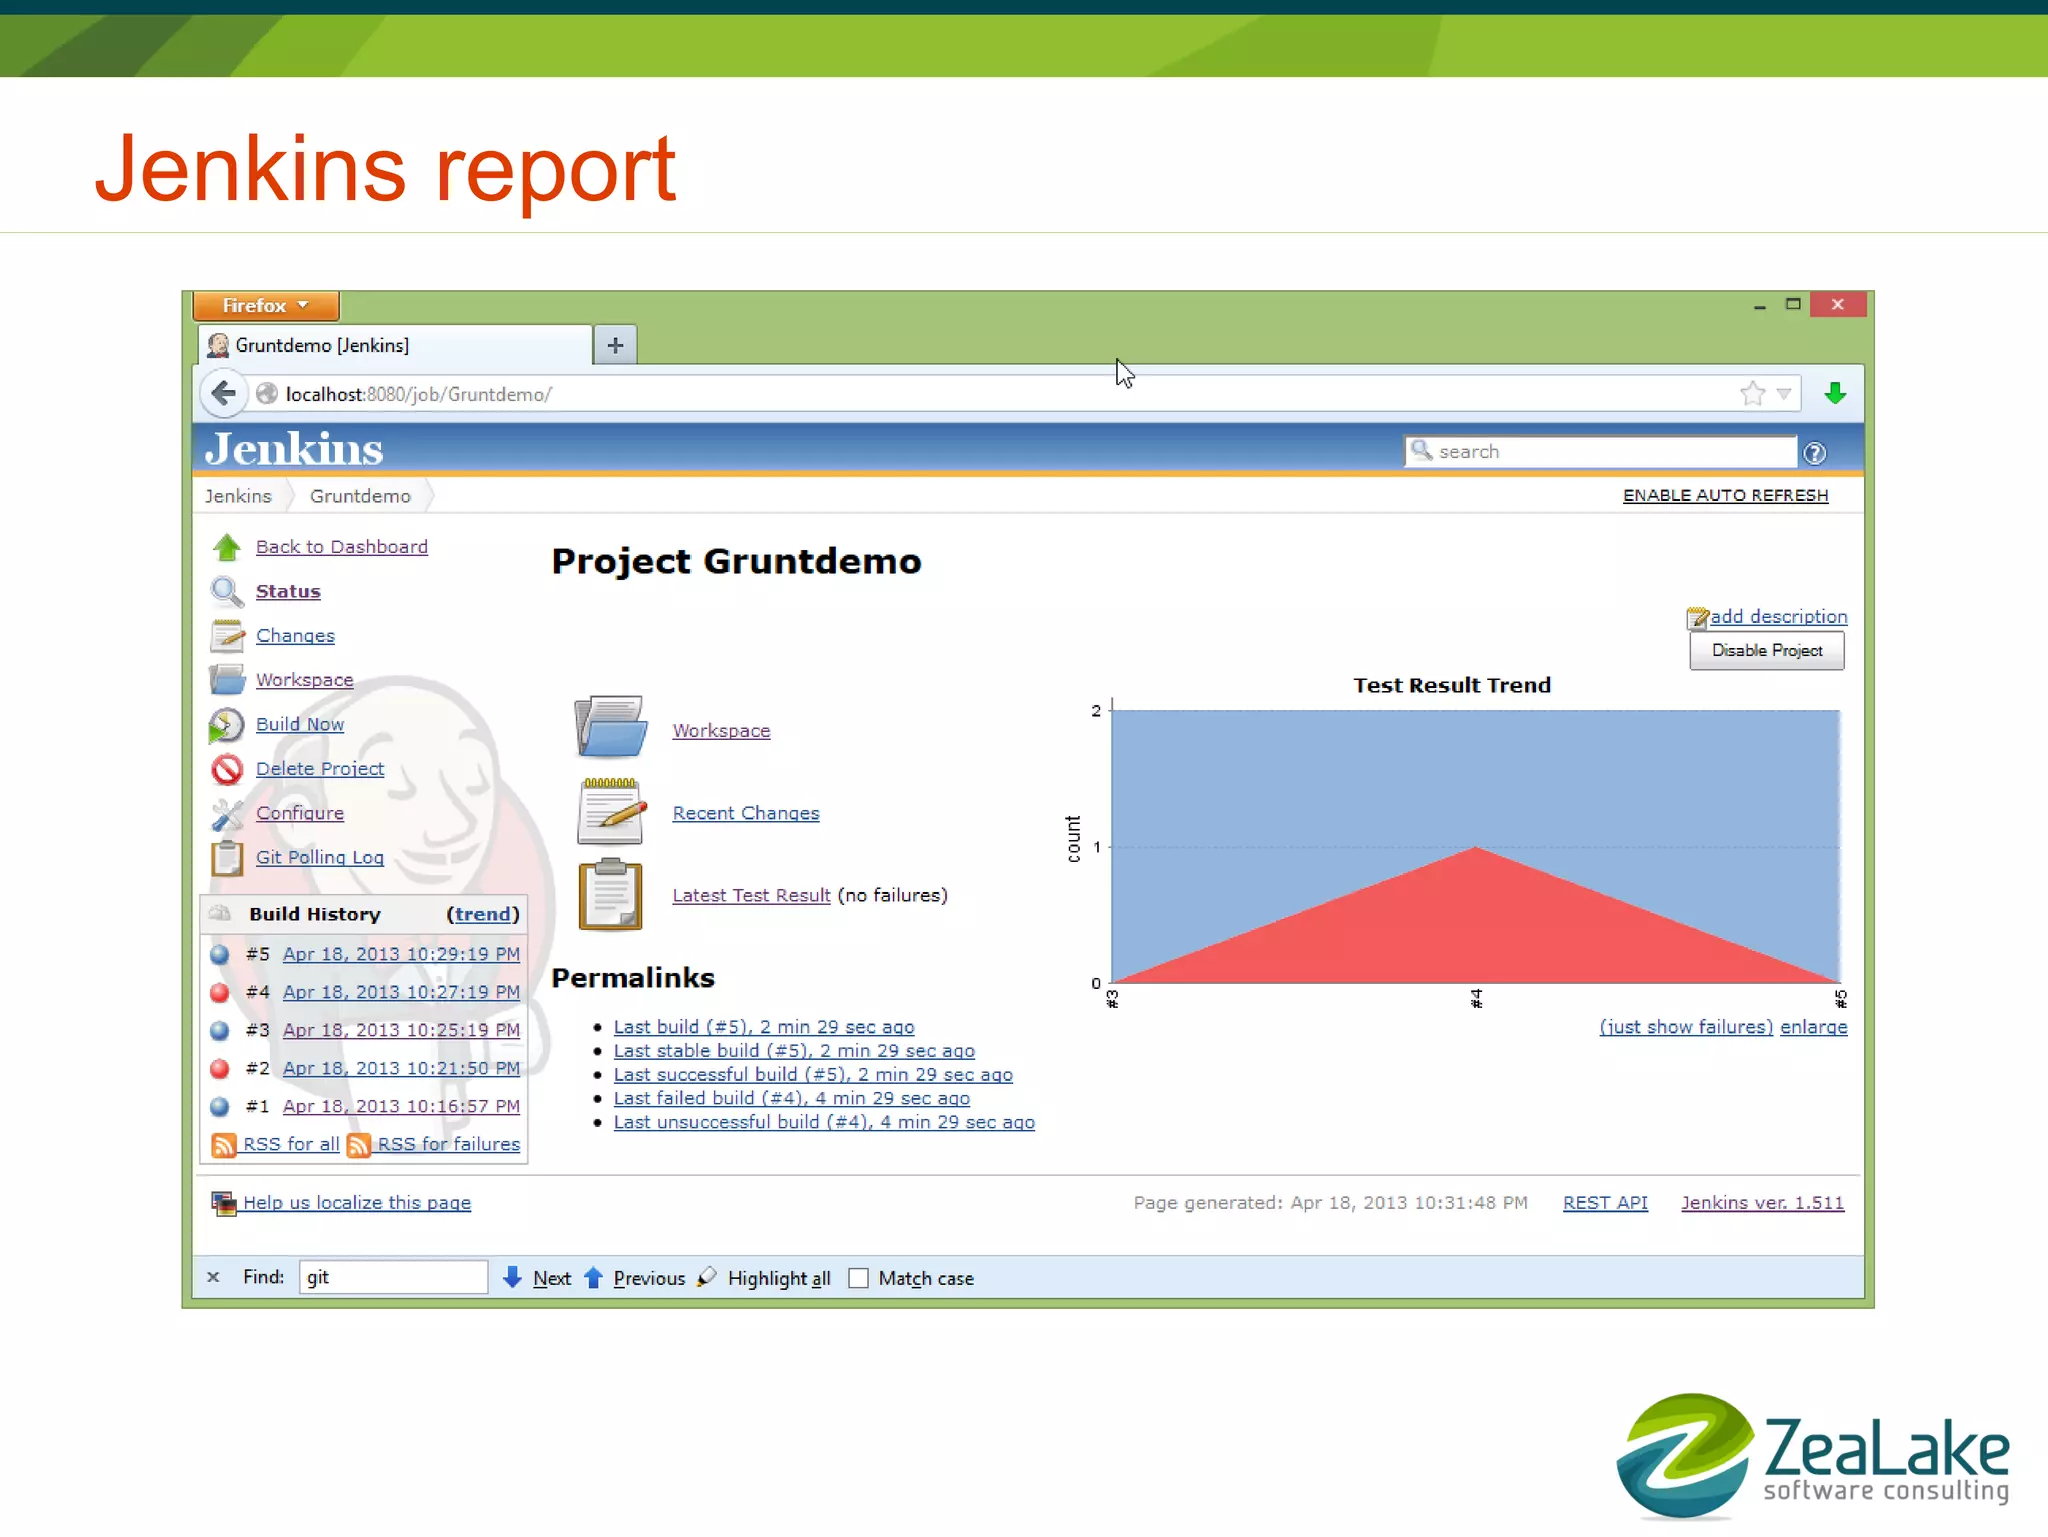Viewport: 2048px width, 1537px height.
Task: Click Help us localize this page link
Action: coord(357,1203)
